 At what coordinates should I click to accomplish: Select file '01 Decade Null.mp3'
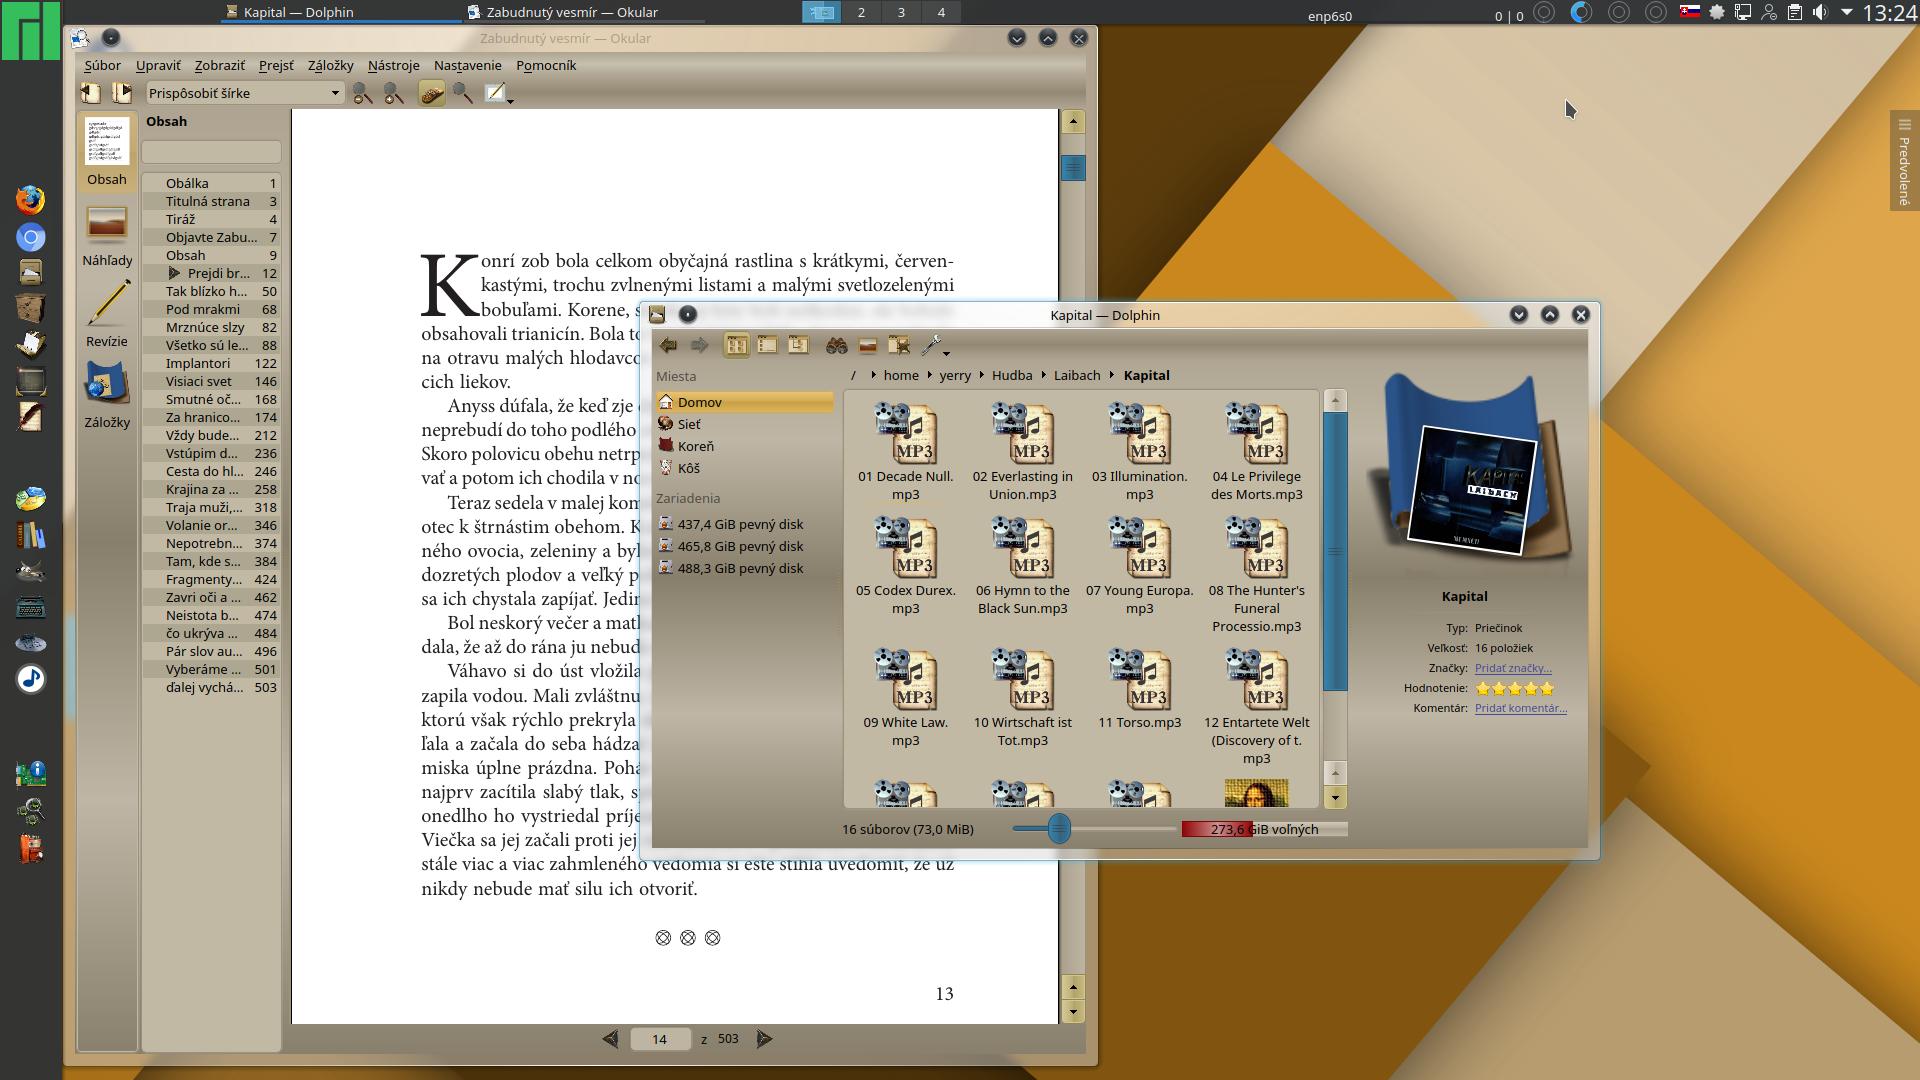(x=906, y=452)
